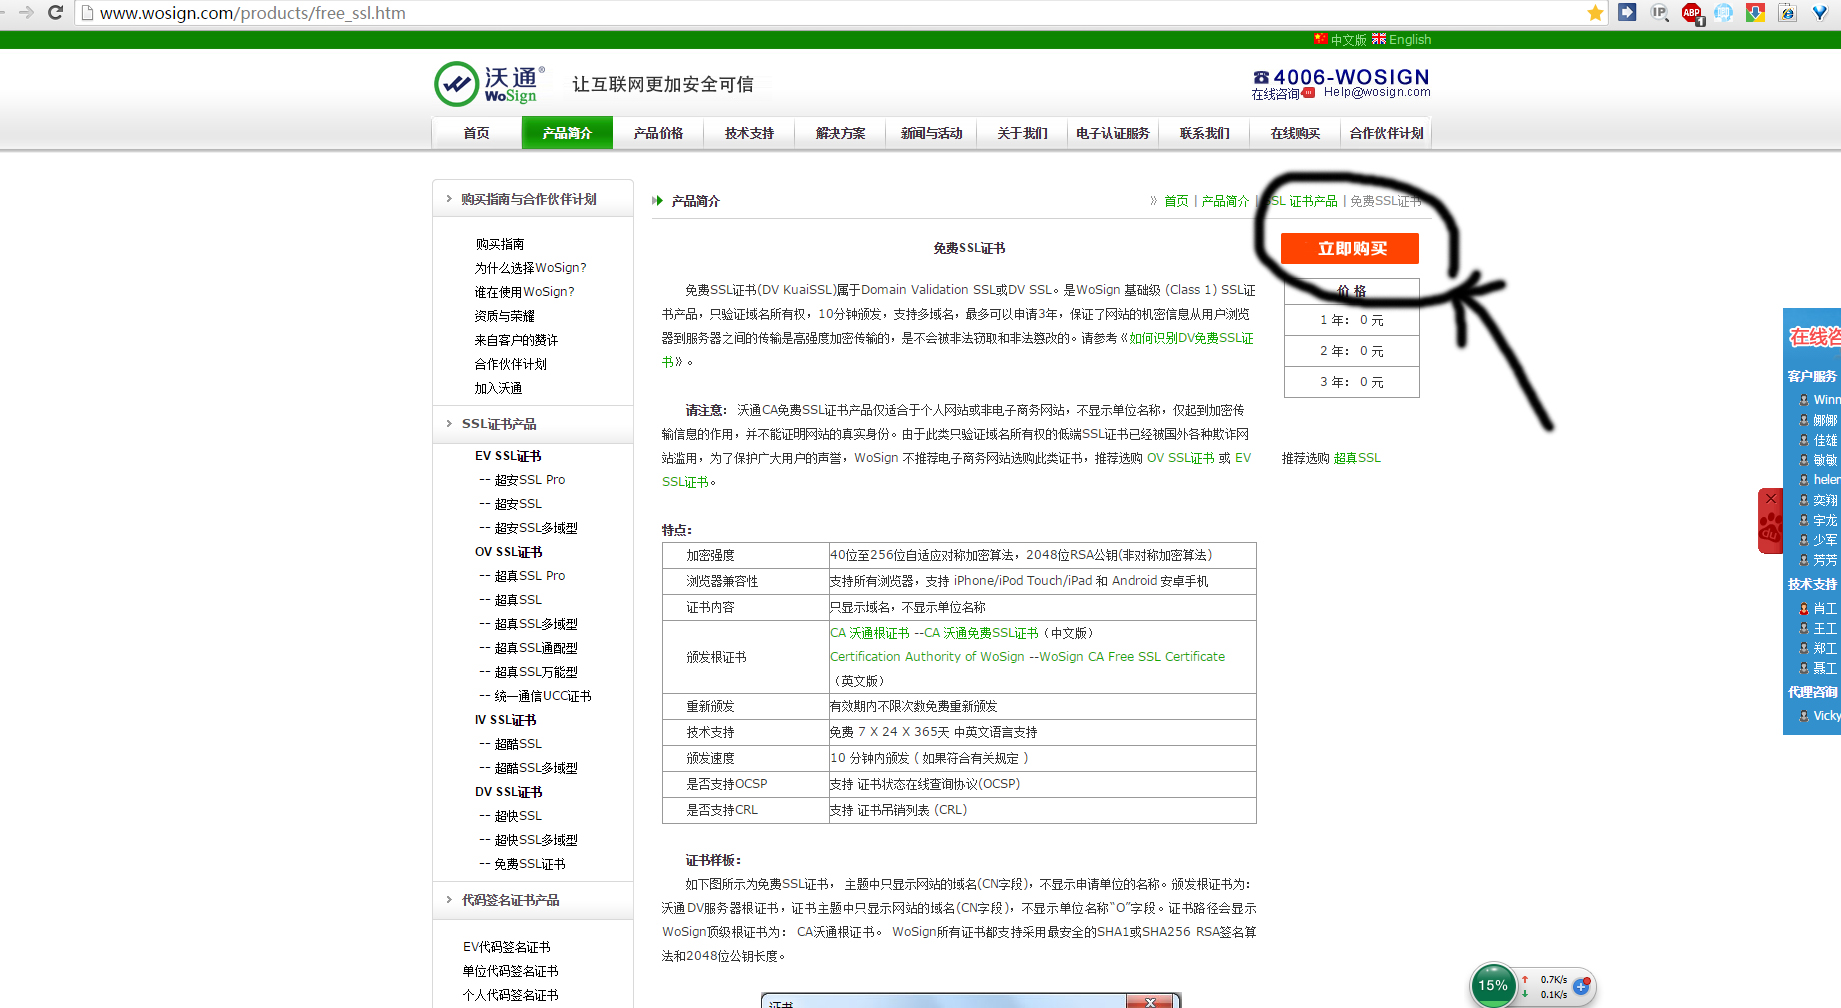Open WoSign CA Free SSL Certificate link
The width and height of the screenshot is (1841, 1008).
[x=1132, y=657]
